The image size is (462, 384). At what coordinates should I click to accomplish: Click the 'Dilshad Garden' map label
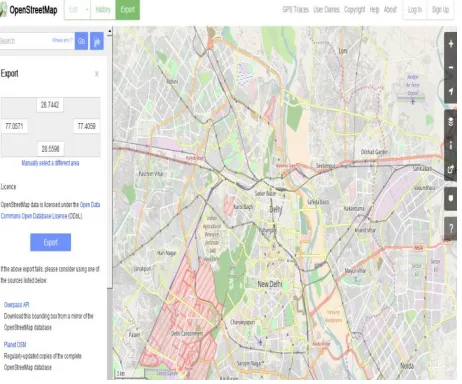tap(374, 152)
